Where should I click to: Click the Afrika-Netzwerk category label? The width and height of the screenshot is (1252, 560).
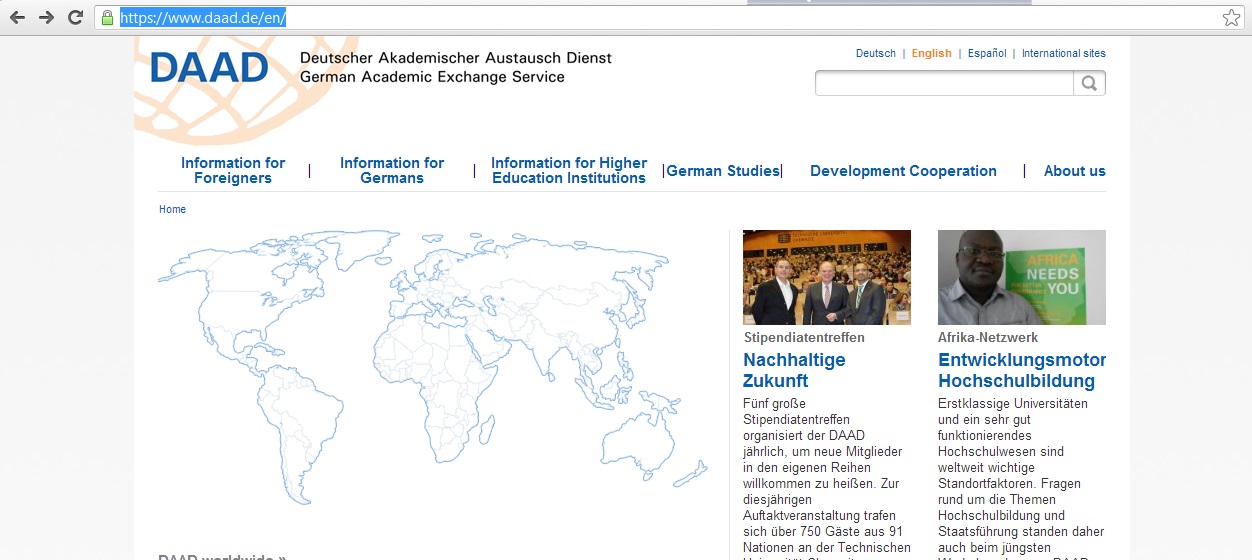coord(988,337)
